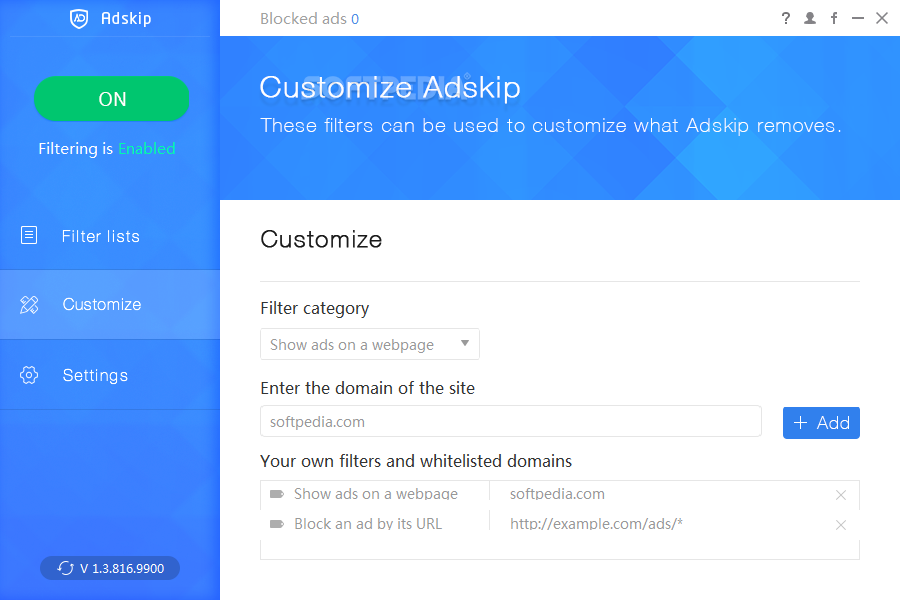
Task: Click the Filter category dropdown arrow
Action: (x=465, y=343)
